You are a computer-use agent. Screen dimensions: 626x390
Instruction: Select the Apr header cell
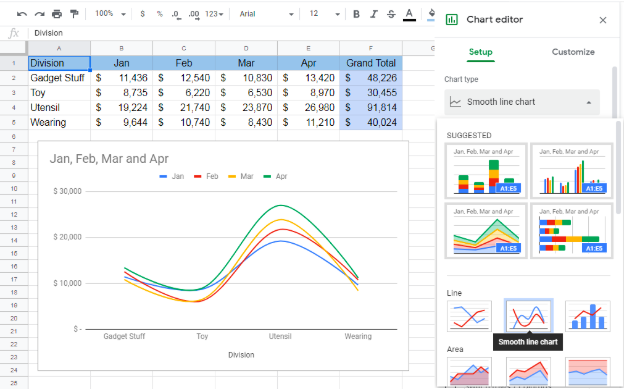pos(309,63)
